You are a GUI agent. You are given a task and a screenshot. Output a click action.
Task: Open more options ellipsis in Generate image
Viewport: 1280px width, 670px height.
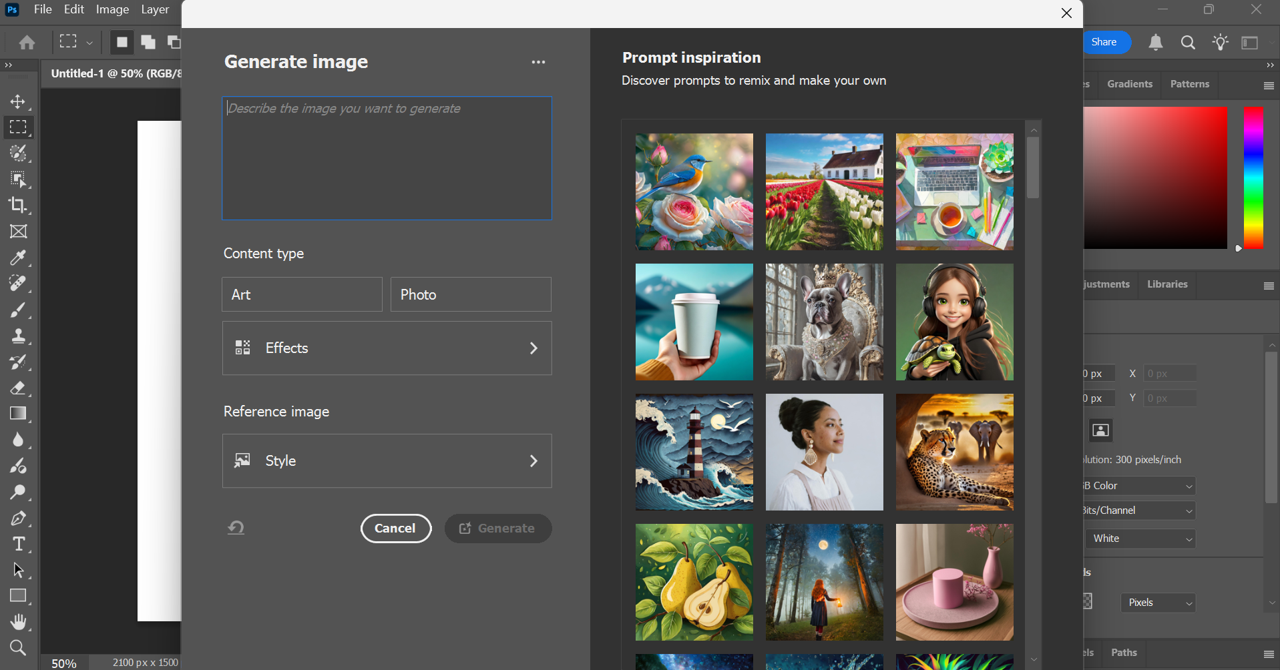point(538,62)
